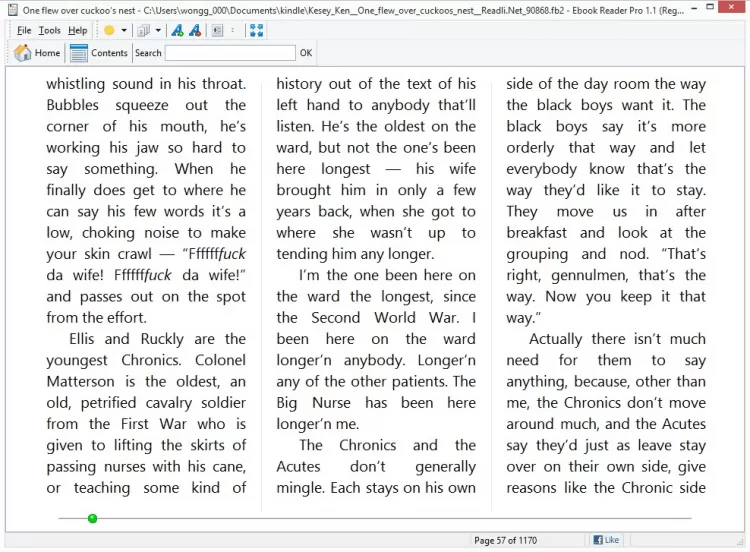Click the house icon next to Home
The width and height of the screenshot is (750, 552).
coord(22,53)
